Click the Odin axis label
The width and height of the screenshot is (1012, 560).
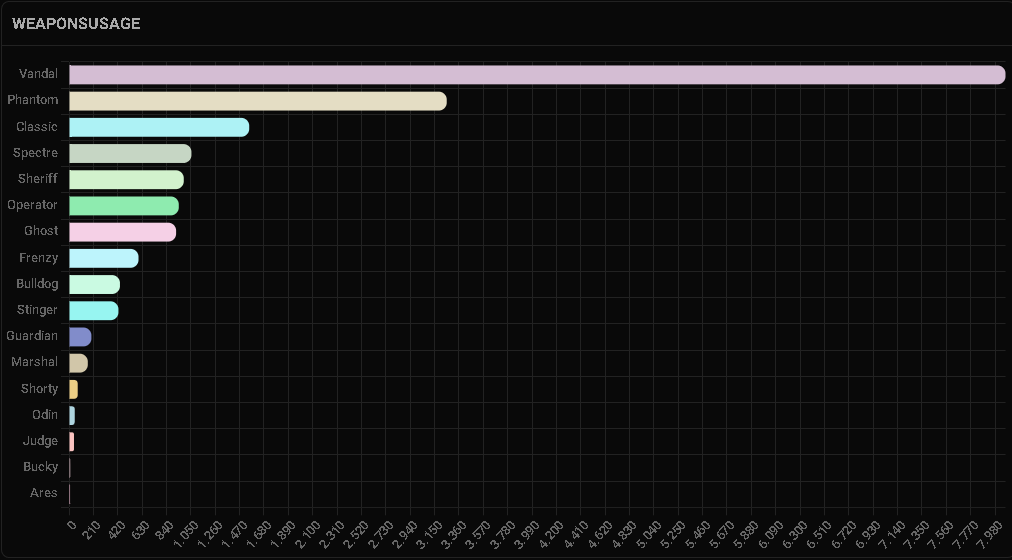[x=45, y=414]
